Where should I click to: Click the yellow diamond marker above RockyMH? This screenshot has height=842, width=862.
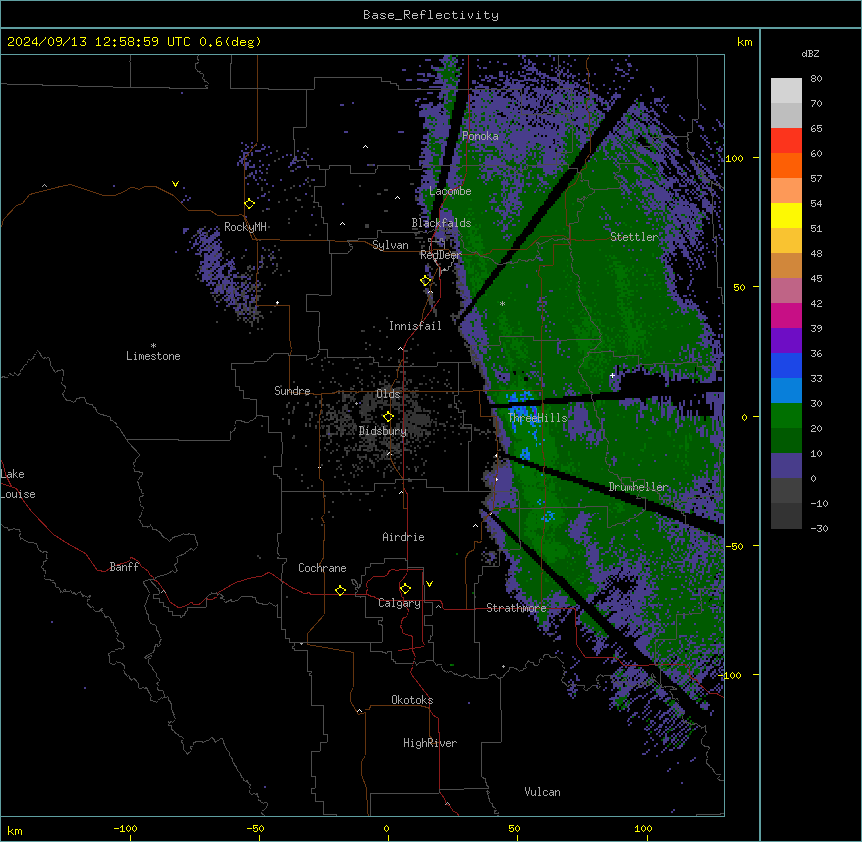[x=249, y=204]
